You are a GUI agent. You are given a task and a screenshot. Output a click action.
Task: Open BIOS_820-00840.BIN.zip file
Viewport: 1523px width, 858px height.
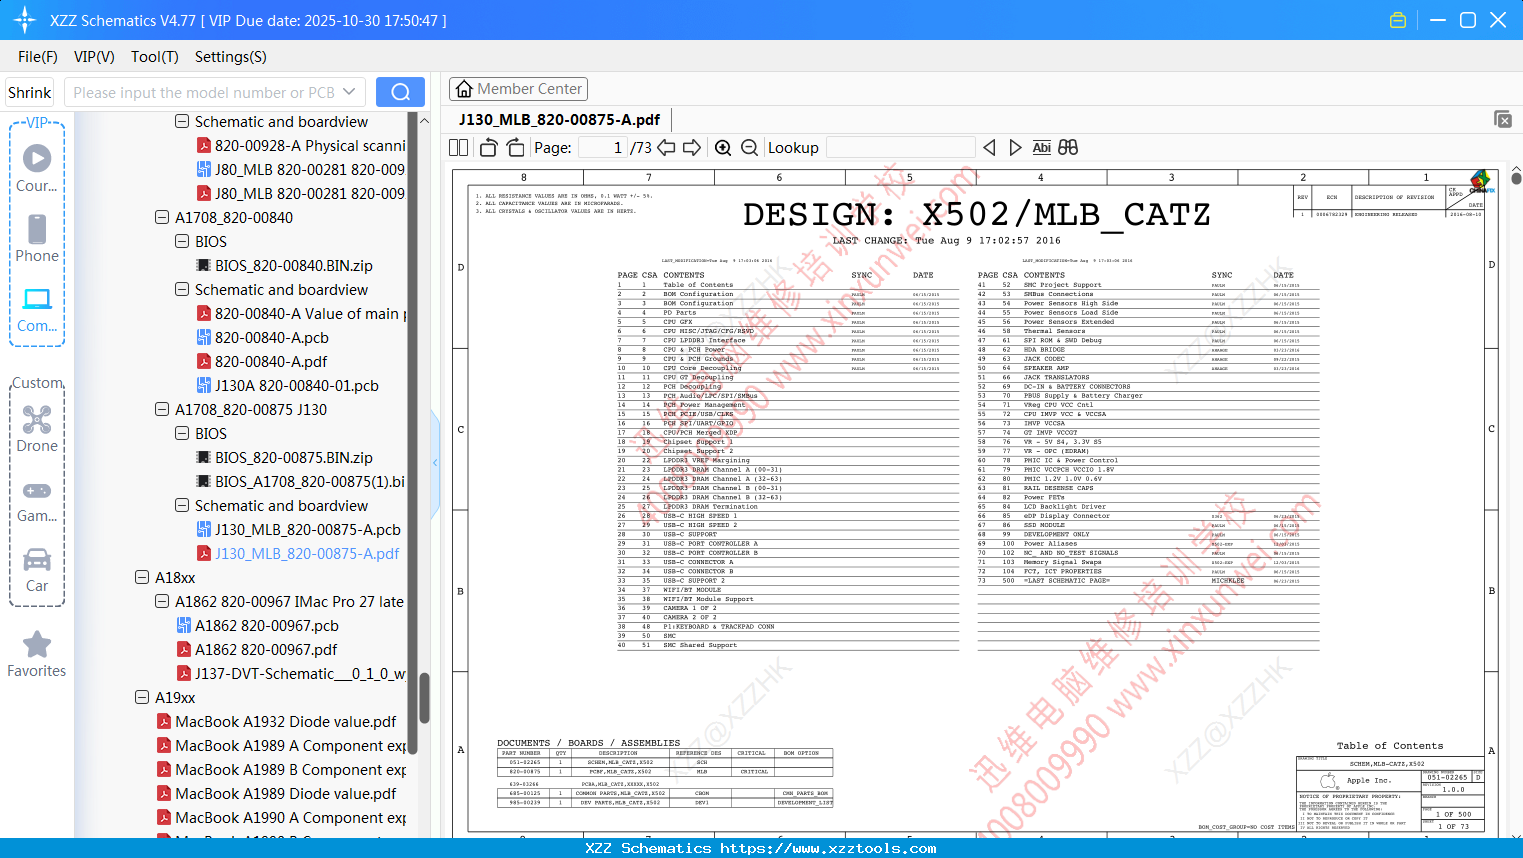coord(285,265)
